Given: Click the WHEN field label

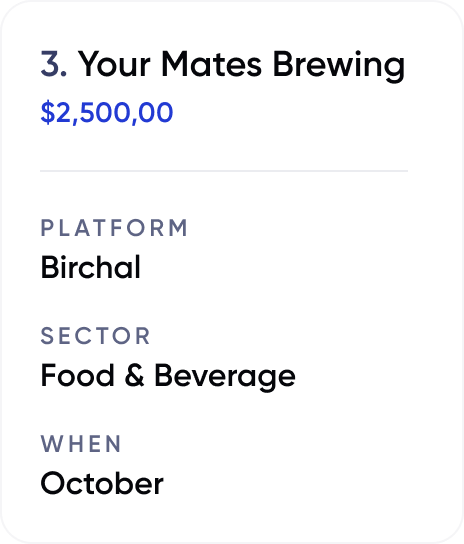Looking at the screenshot, I should click(x=81, y=444).
